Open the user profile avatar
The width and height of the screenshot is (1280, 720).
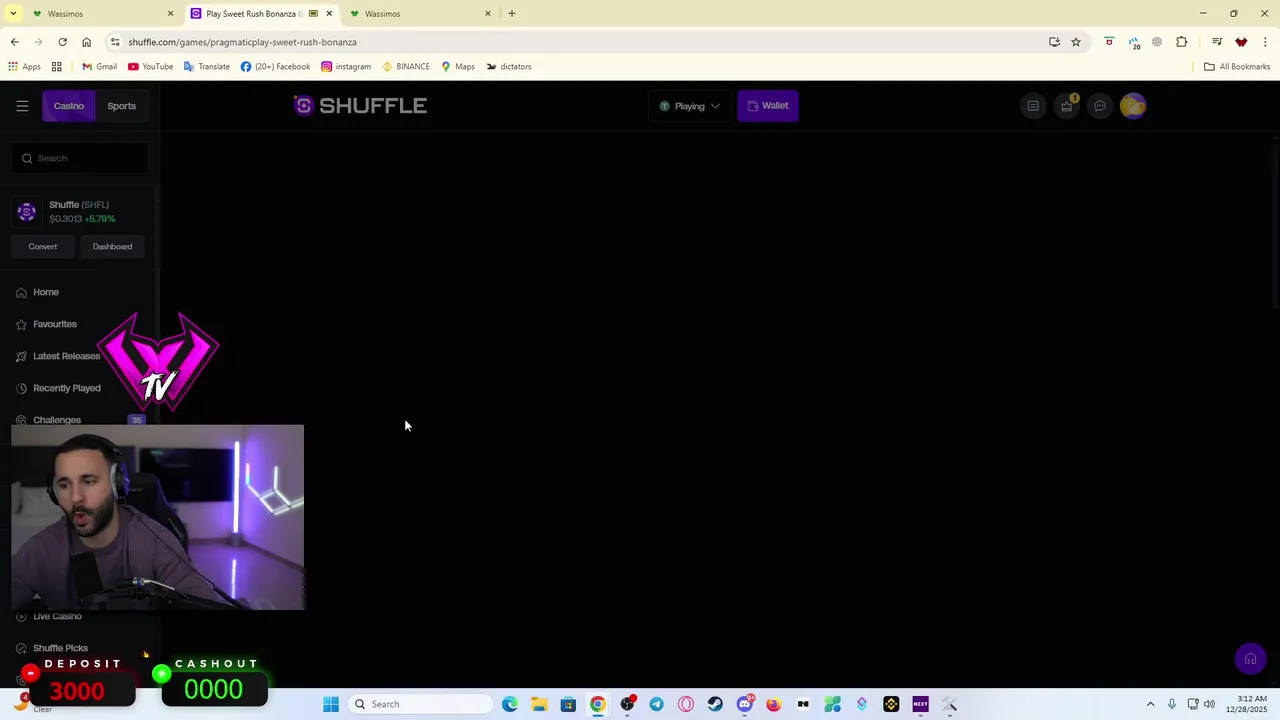[1133, 106]
